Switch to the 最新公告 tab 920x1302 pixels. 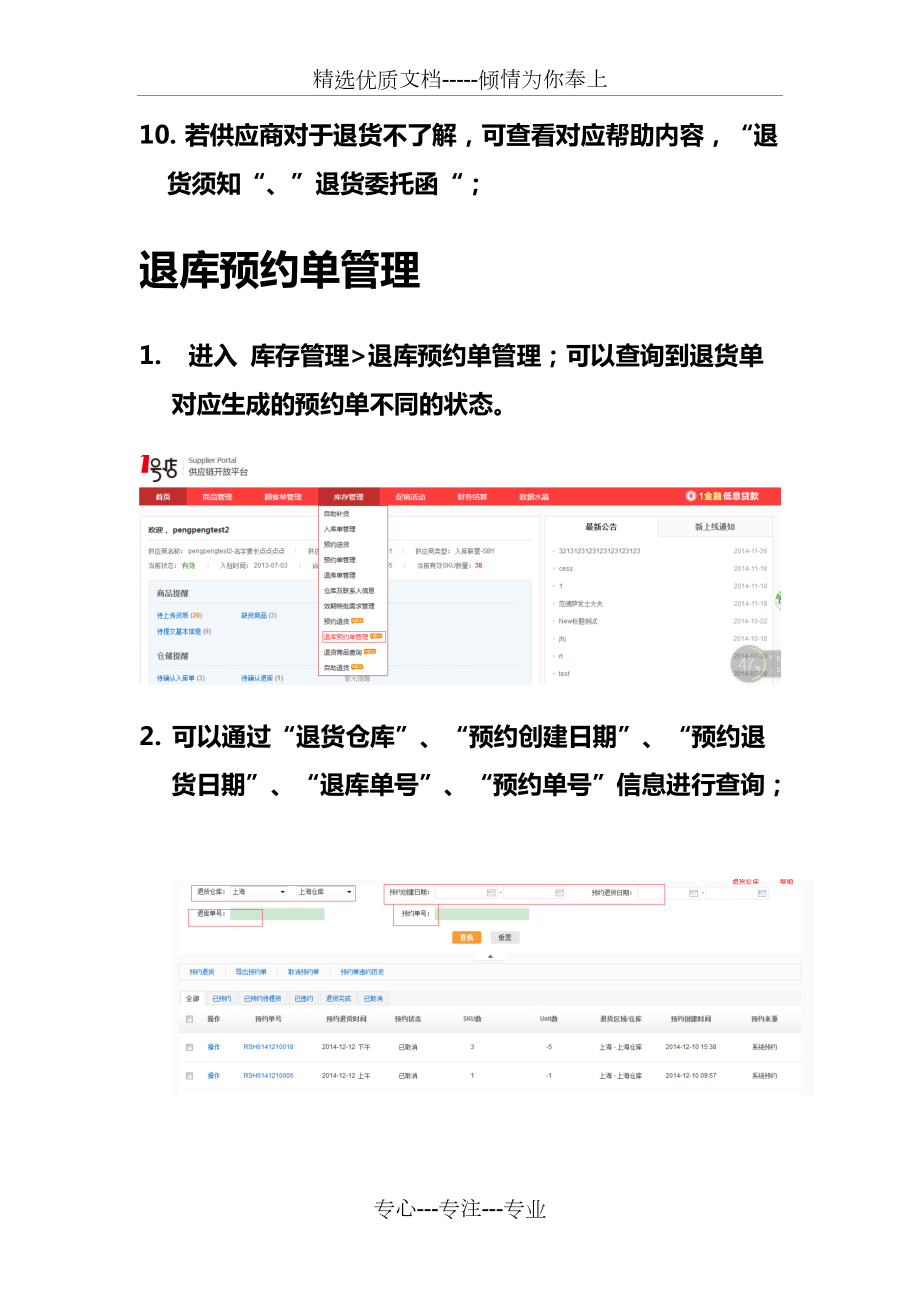pos(601,526)
